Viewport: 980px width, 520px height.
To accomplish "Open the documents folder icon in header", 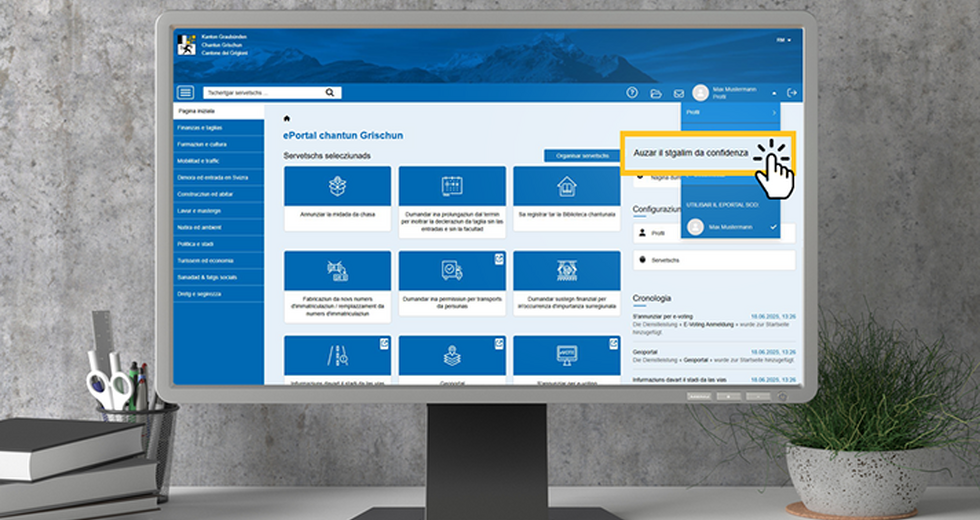I will pos(656,93).
